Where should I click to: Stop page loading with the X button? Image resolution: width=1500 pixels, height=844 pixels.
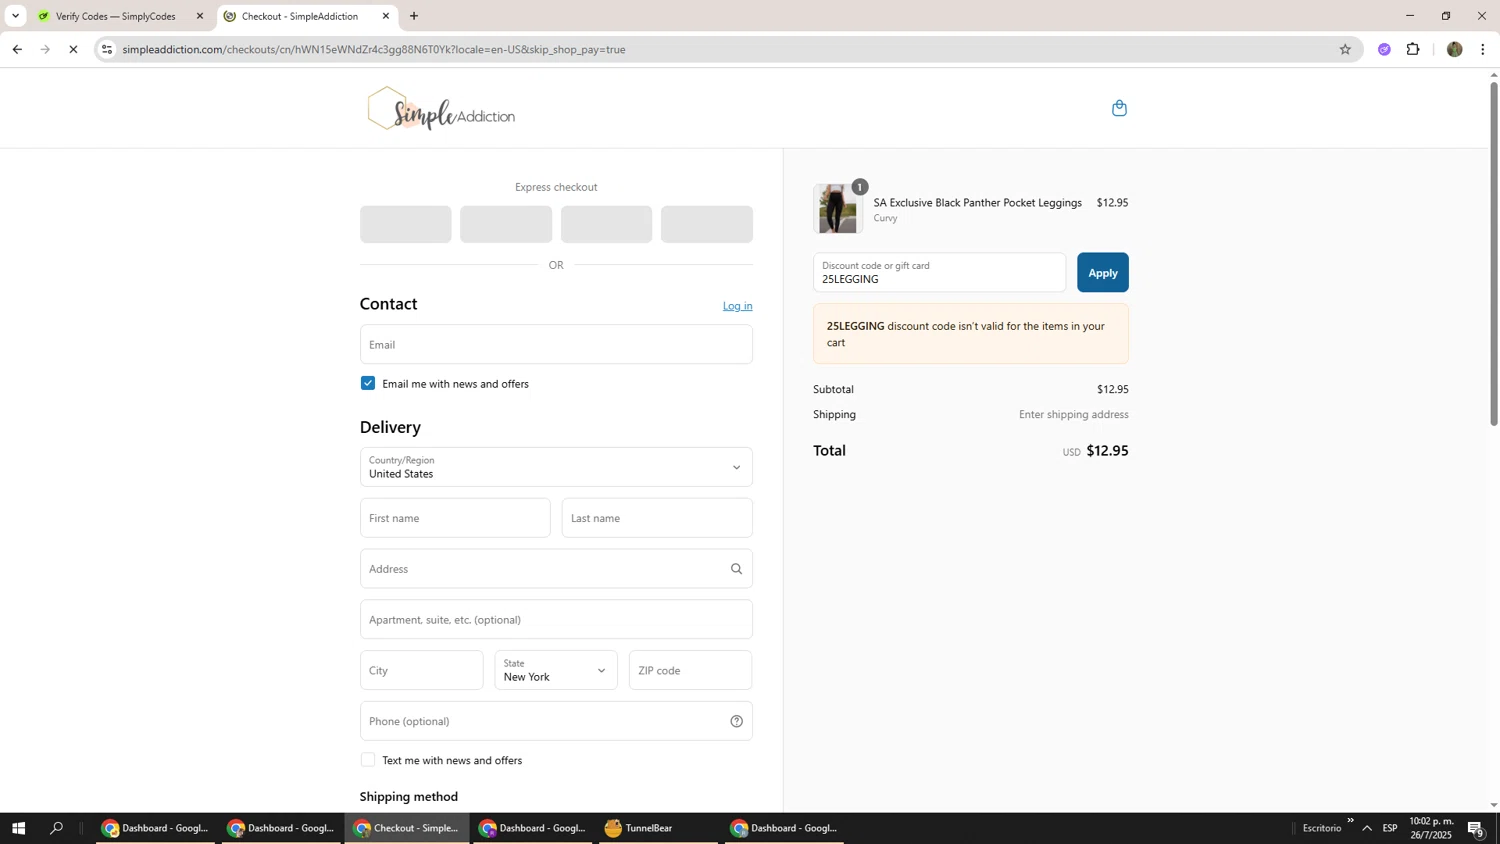point(73,49)
